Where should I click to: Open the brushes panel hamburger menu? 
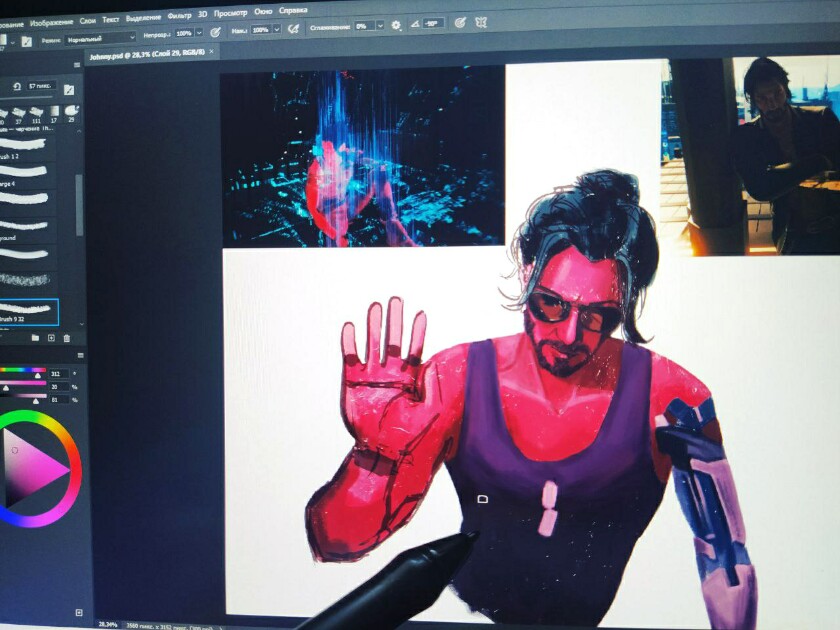coord(77,65)
